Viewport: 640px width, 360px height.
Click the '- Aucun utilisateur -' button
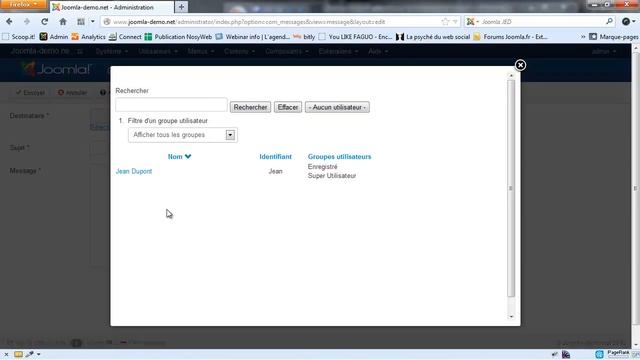click(x=337, y=107)
